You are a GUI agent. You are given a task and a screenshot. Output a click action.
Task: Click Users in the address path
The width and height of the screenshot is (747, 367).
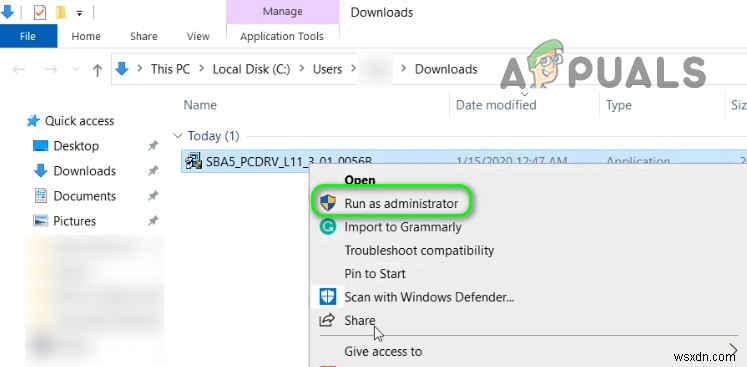(x=327, y=69)
